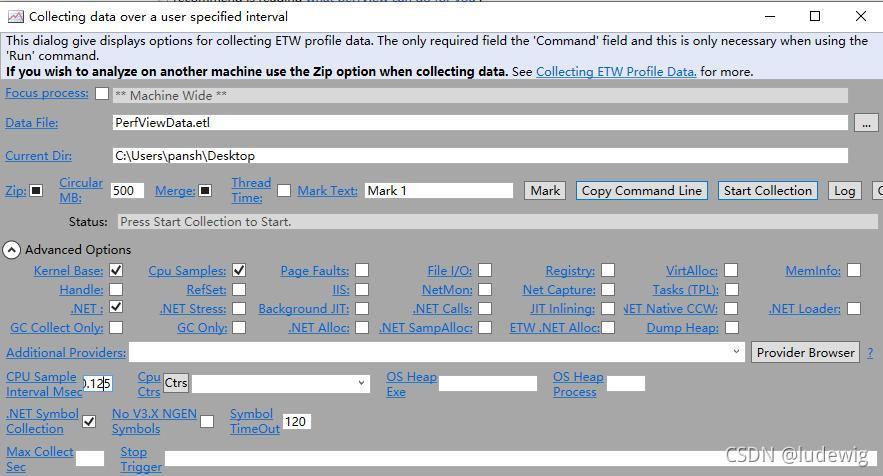883x476 pixels.
Task: Enable the MemInfo checkbox
Action: click(854, 270)
